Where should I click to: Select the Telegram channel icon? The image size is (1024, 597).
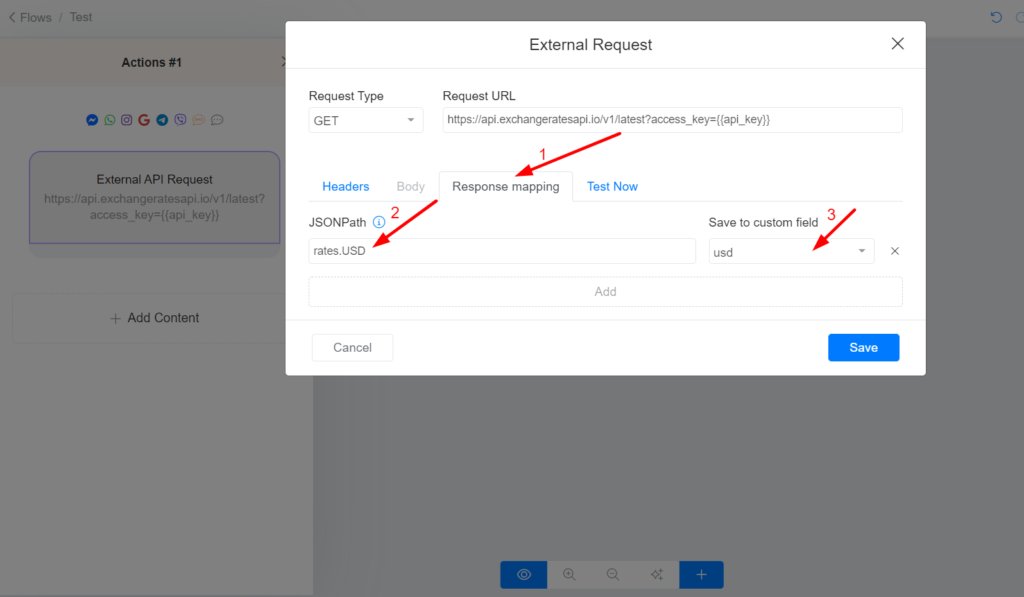pos(162,120)
